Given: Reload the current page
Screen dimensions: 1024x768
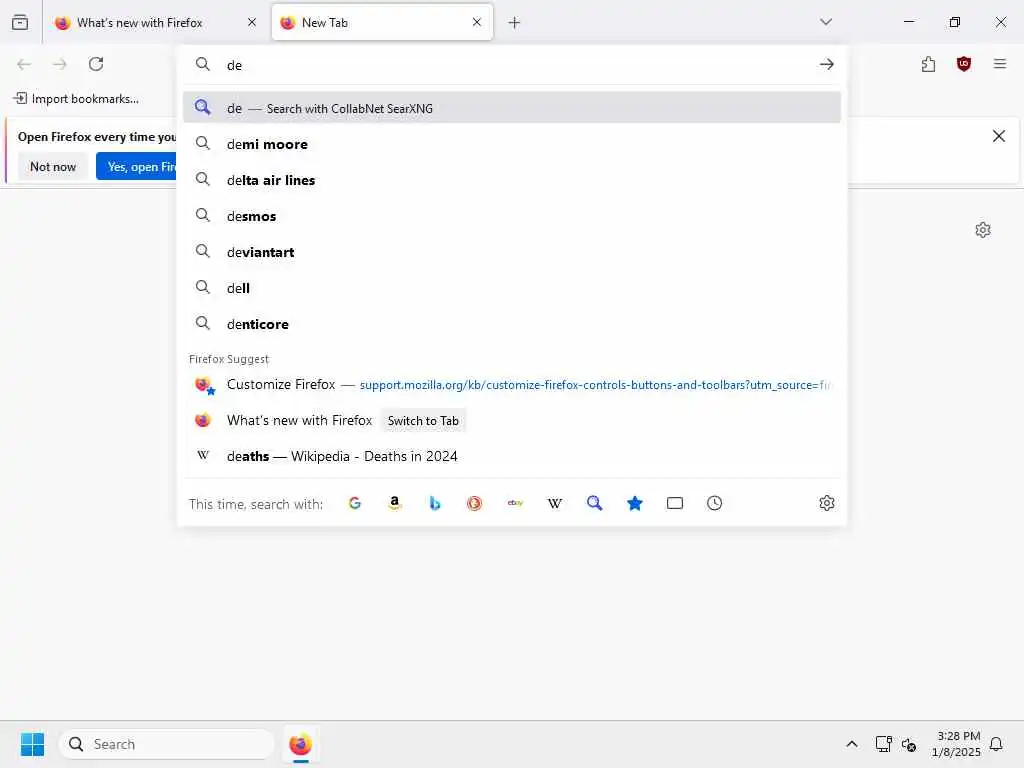Looking at the screenshot, I should pos(96,64).
